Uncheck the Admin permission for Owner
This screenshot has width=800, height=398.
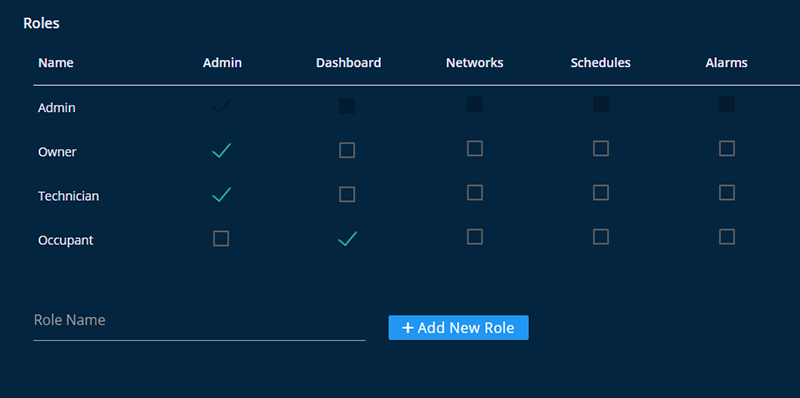pos(221,151)
